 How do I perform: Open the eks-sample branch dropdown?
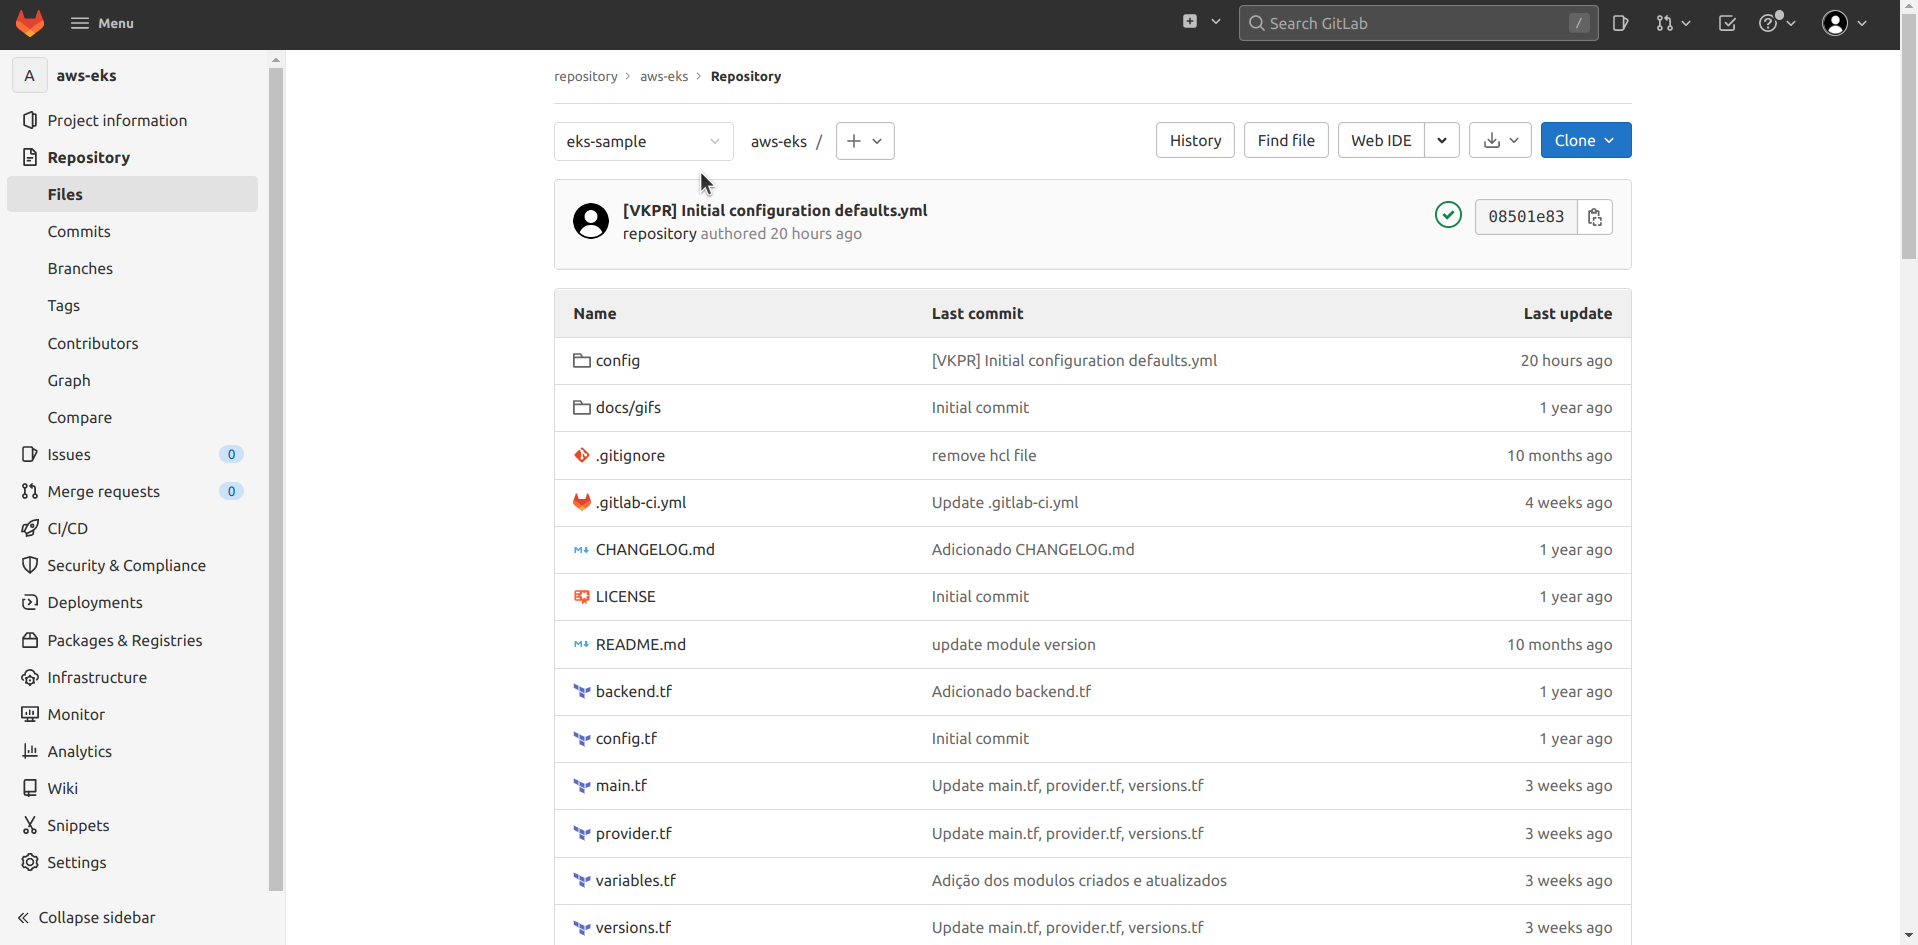(x=643, y=141)
